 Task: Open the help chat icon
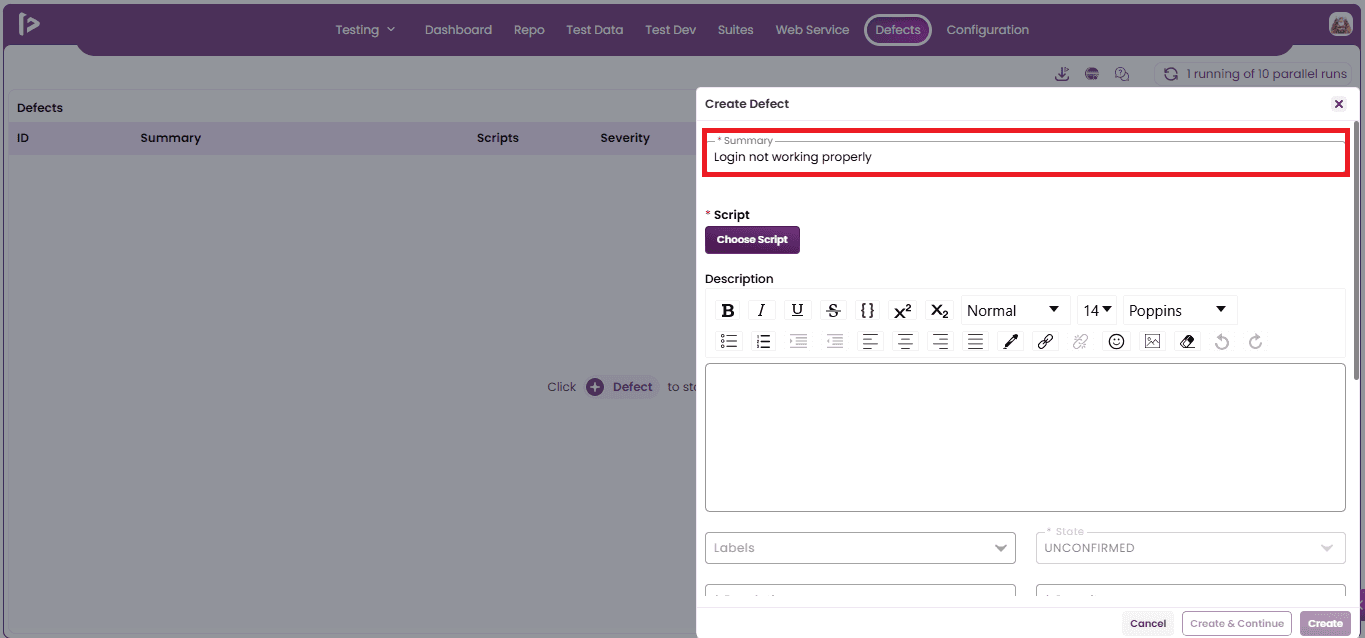click(1122, 74)
